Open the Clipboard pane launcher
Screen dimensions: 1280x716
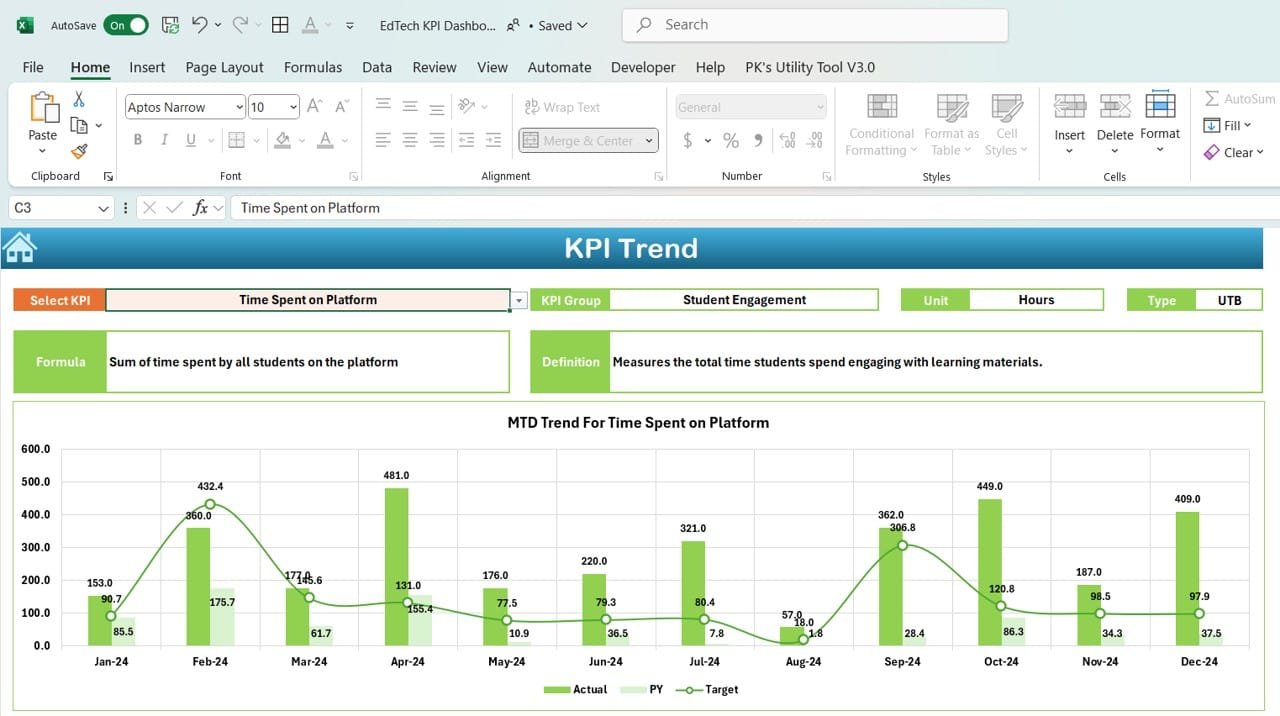pos(108,176)
